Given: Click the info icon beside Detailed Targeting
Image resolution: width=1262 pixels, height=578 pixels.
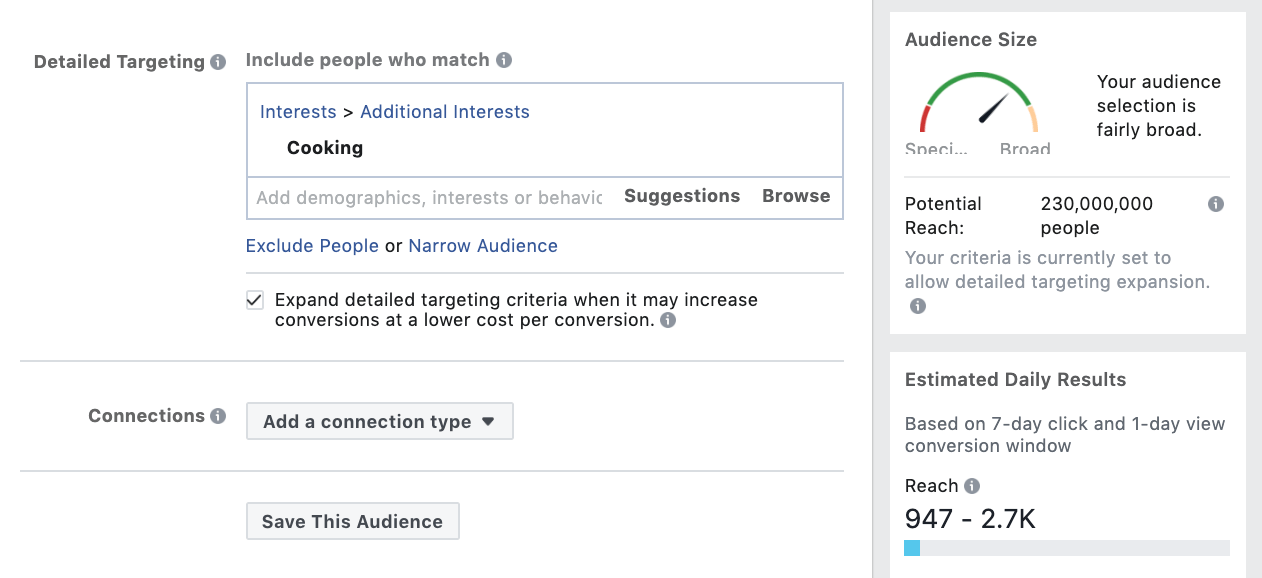Looking at the screenshot, I should click(218, 61).
